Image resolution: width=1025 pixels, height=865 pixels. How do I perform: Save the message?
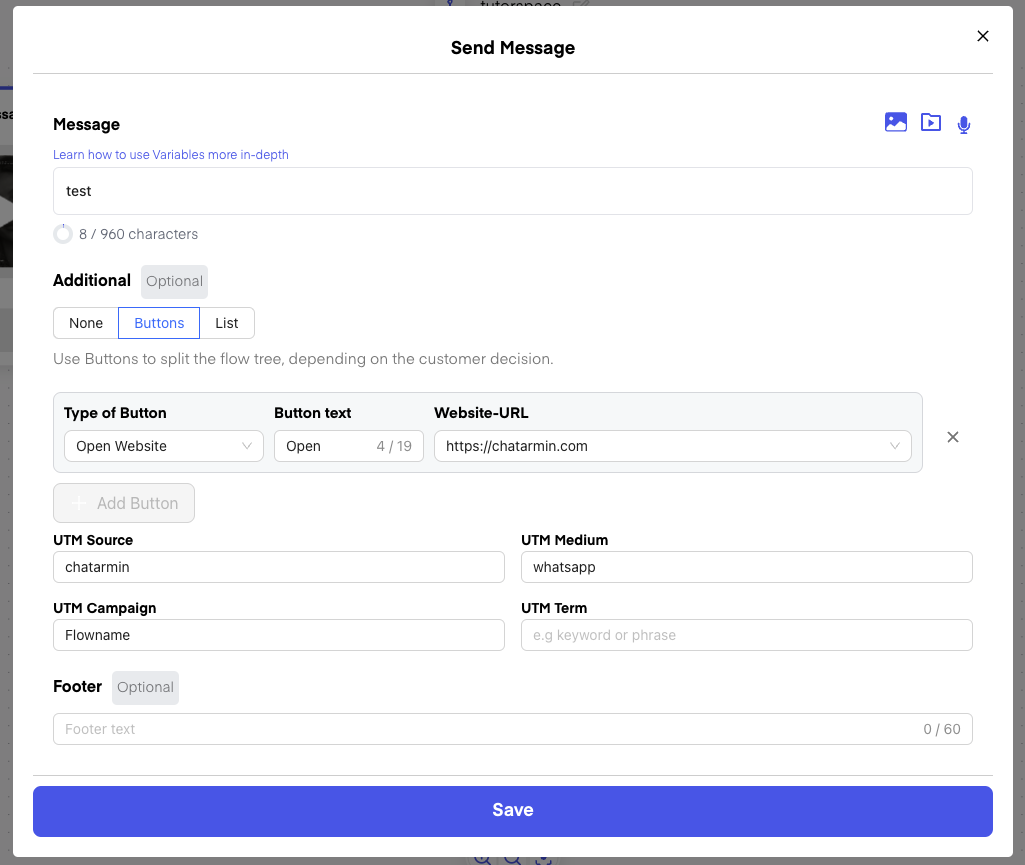(512, 810)
